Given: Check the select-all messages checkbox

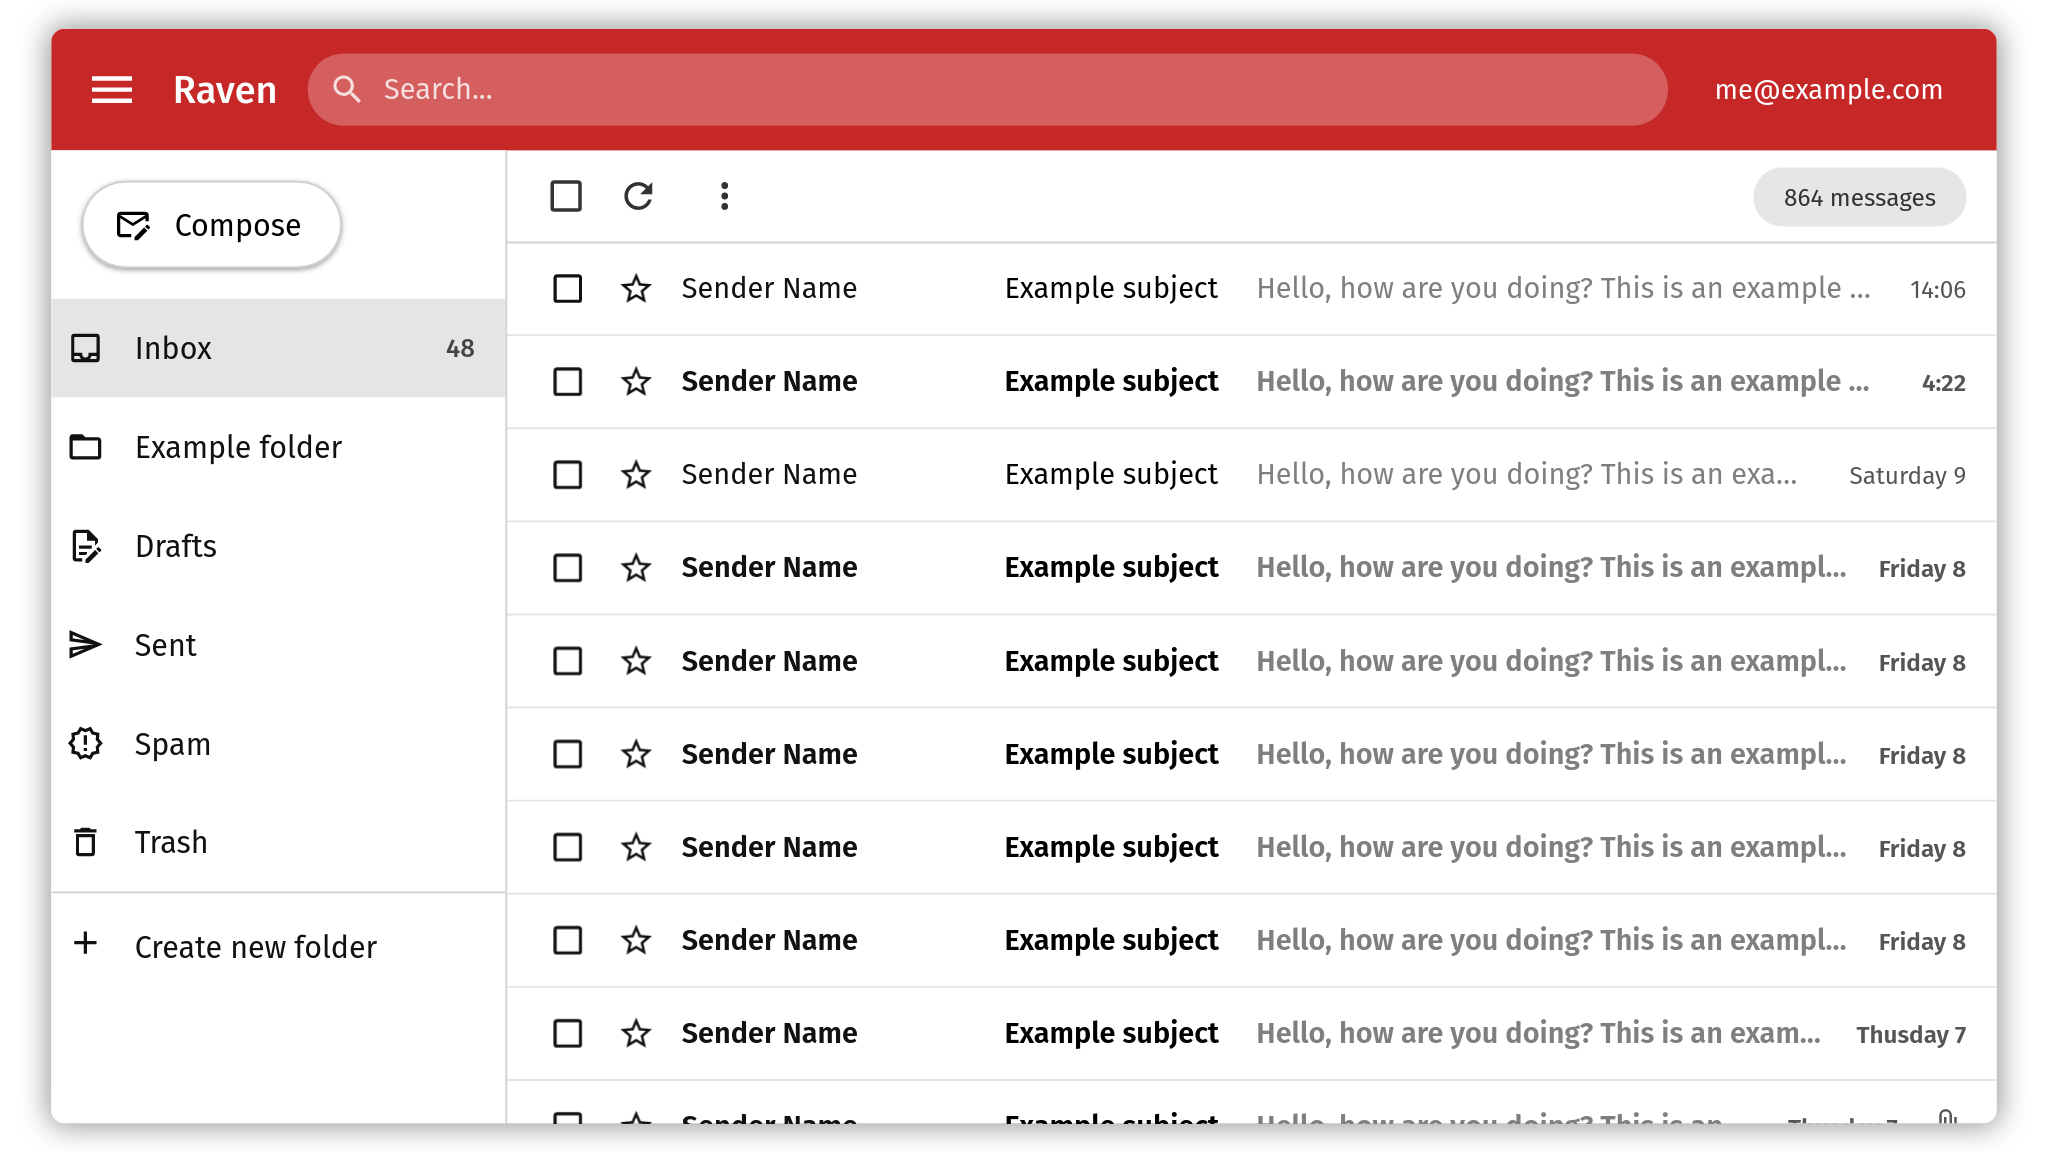Looking at the screenshot, I should pos(566,196).
